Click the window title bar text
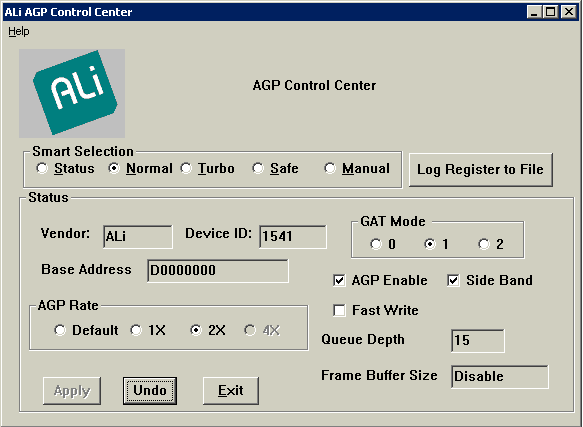The image size is (583, 427). (68, 12)
